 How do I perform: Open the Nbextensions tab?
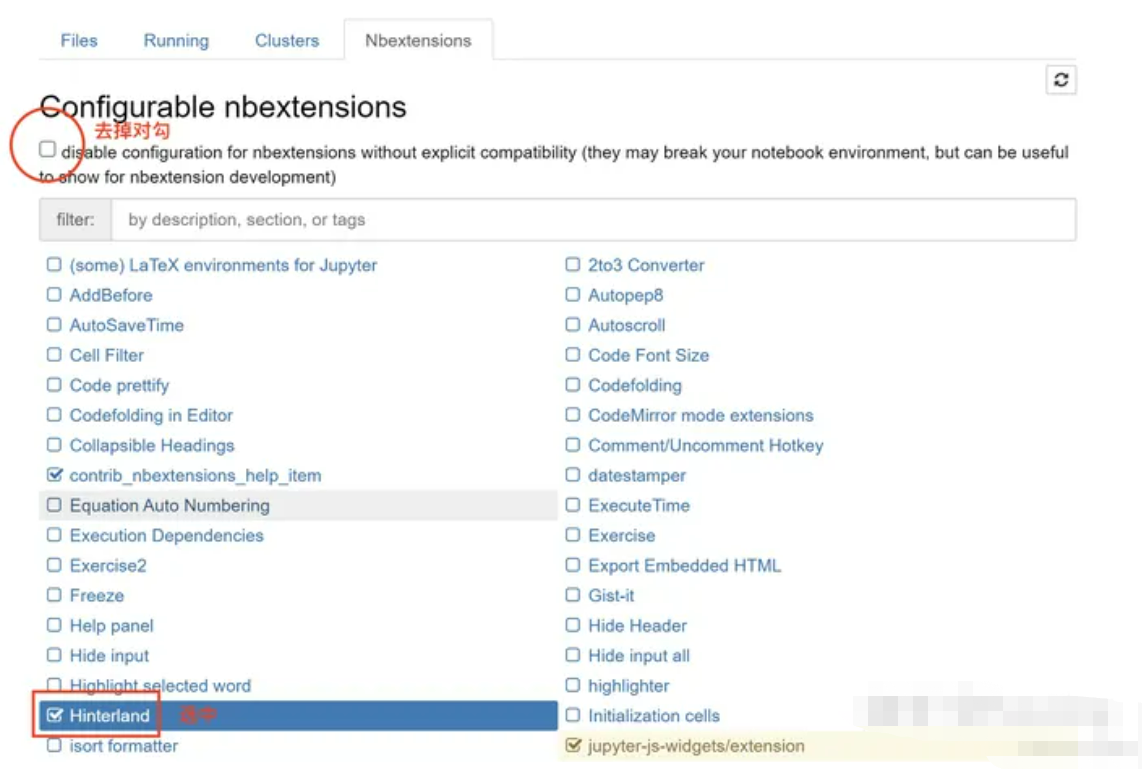[x=418, y=41]
